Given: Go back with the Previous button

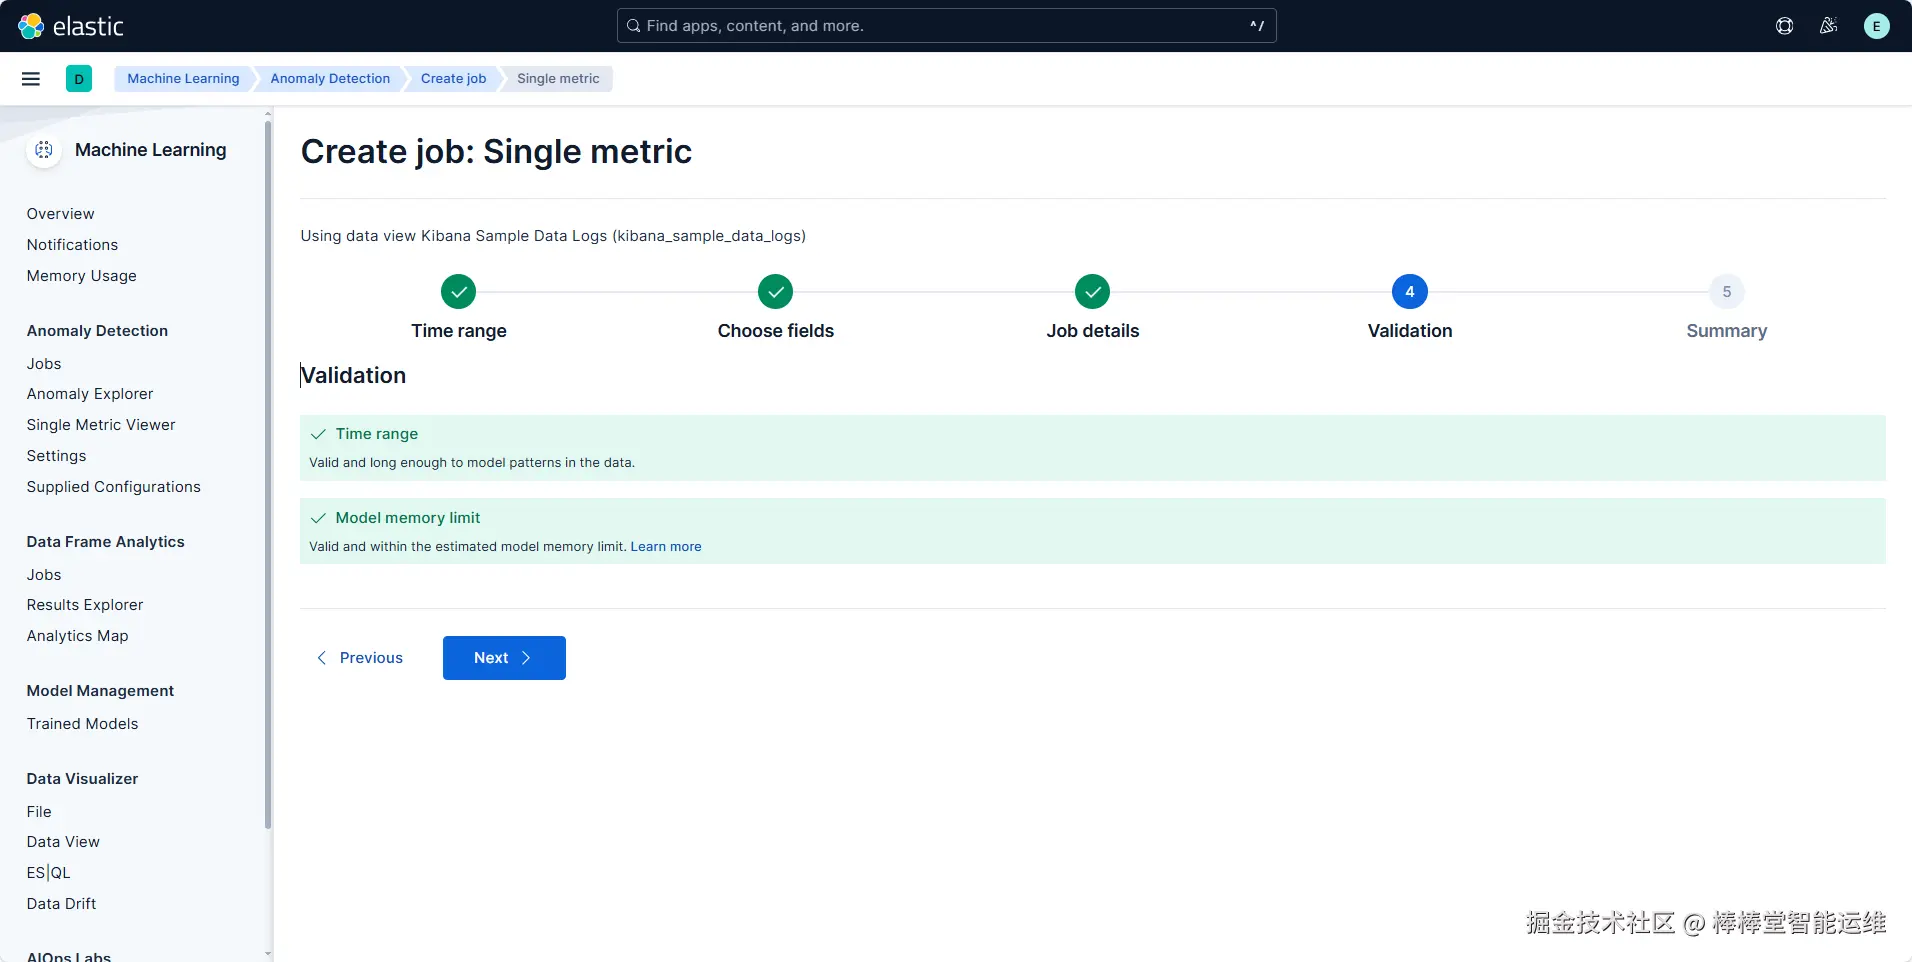Looking at the screenshot, I should [360, 658].
